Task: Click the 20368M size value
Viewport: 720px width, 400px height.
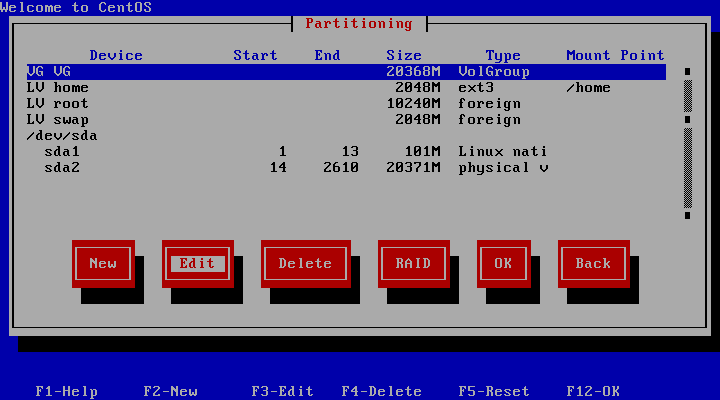Action: (x=413, y=72)
